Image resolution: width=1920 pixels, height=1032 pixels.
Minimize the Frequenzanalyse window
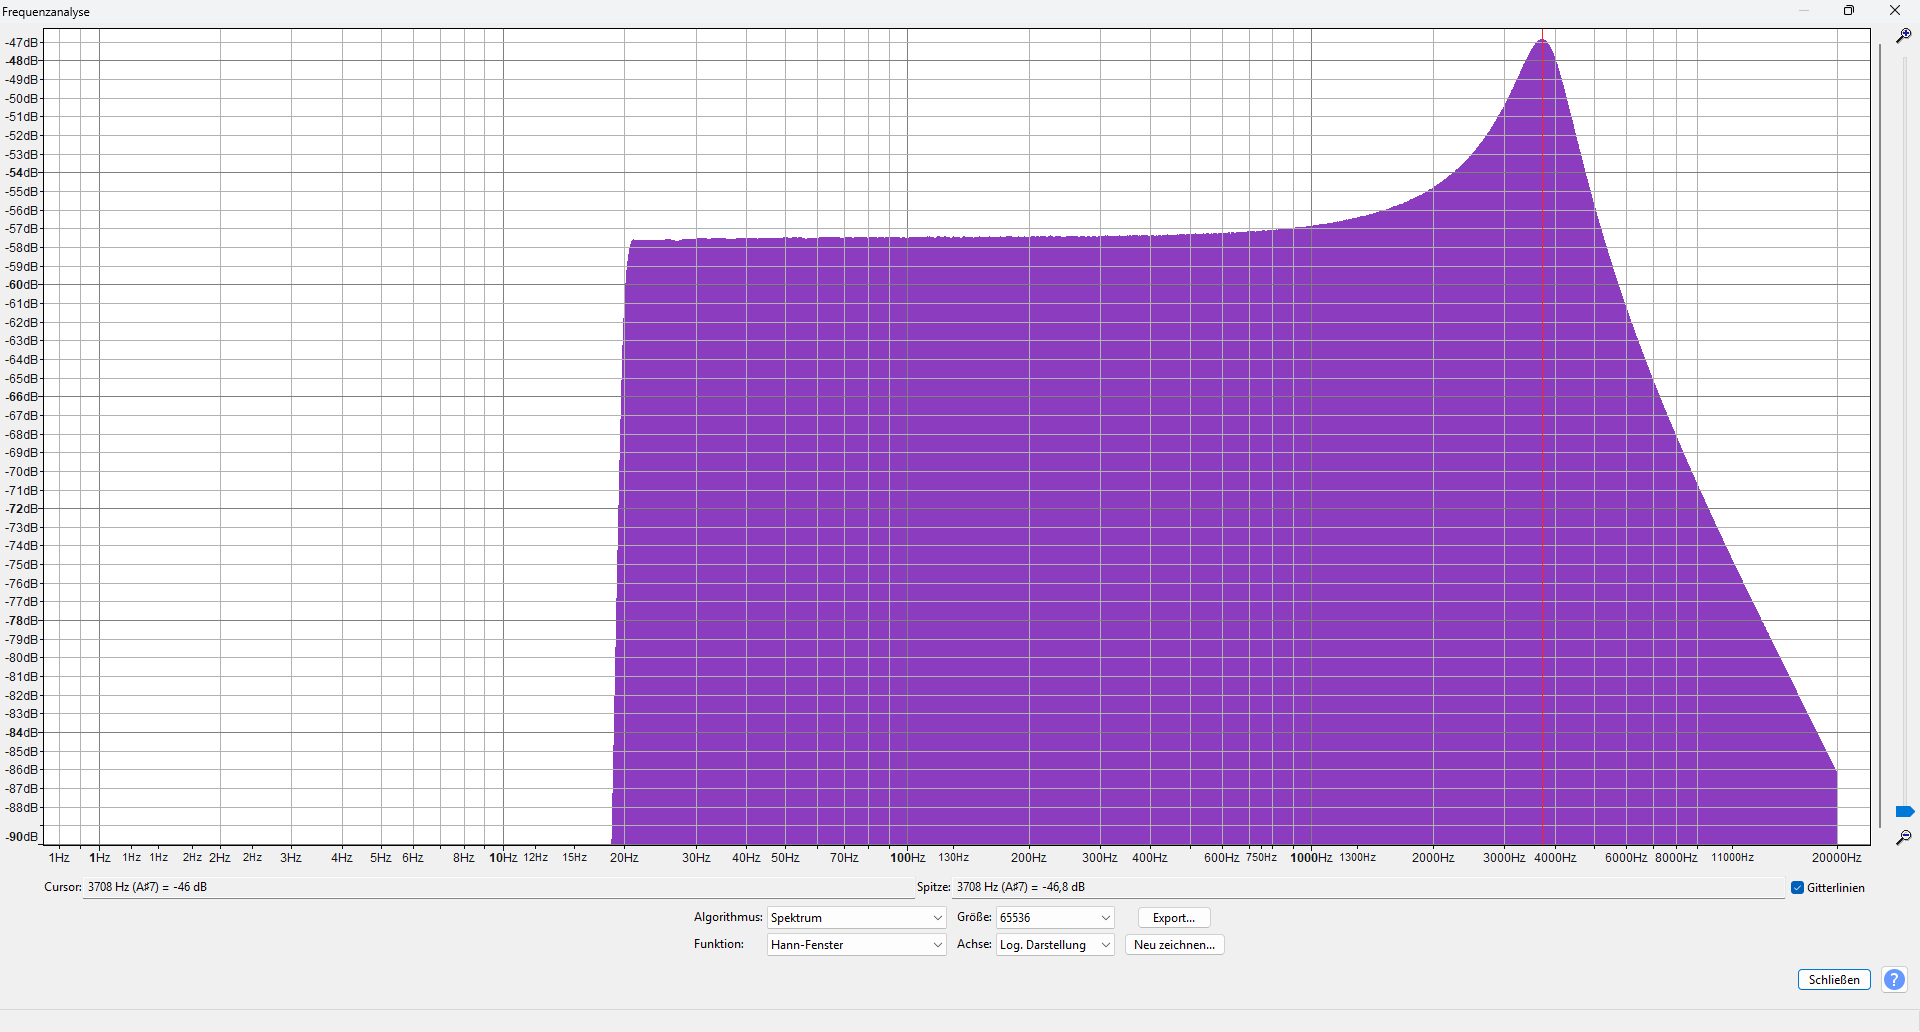pyautogui.click(x=1804, y=11)
